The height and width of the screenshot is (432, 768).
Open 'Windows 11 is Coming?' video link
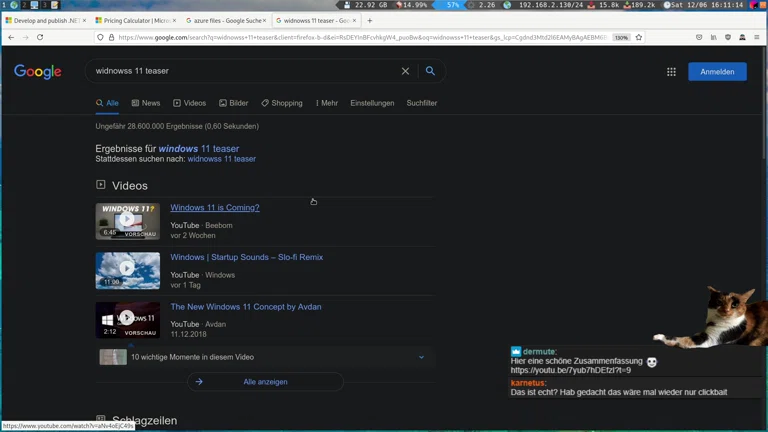215,207
